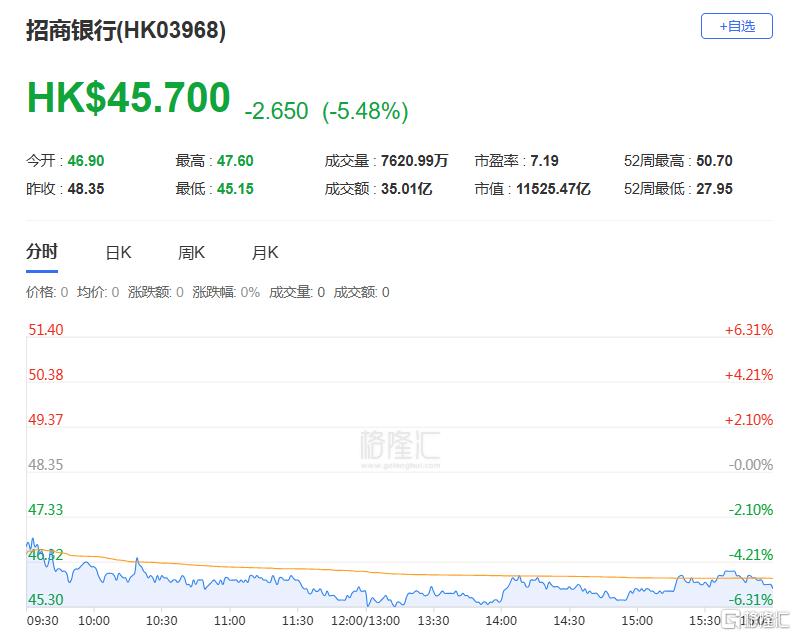This screenshot has height=636, width=796.
Task: Click the -4.21% right axis label
Action: 751,555
